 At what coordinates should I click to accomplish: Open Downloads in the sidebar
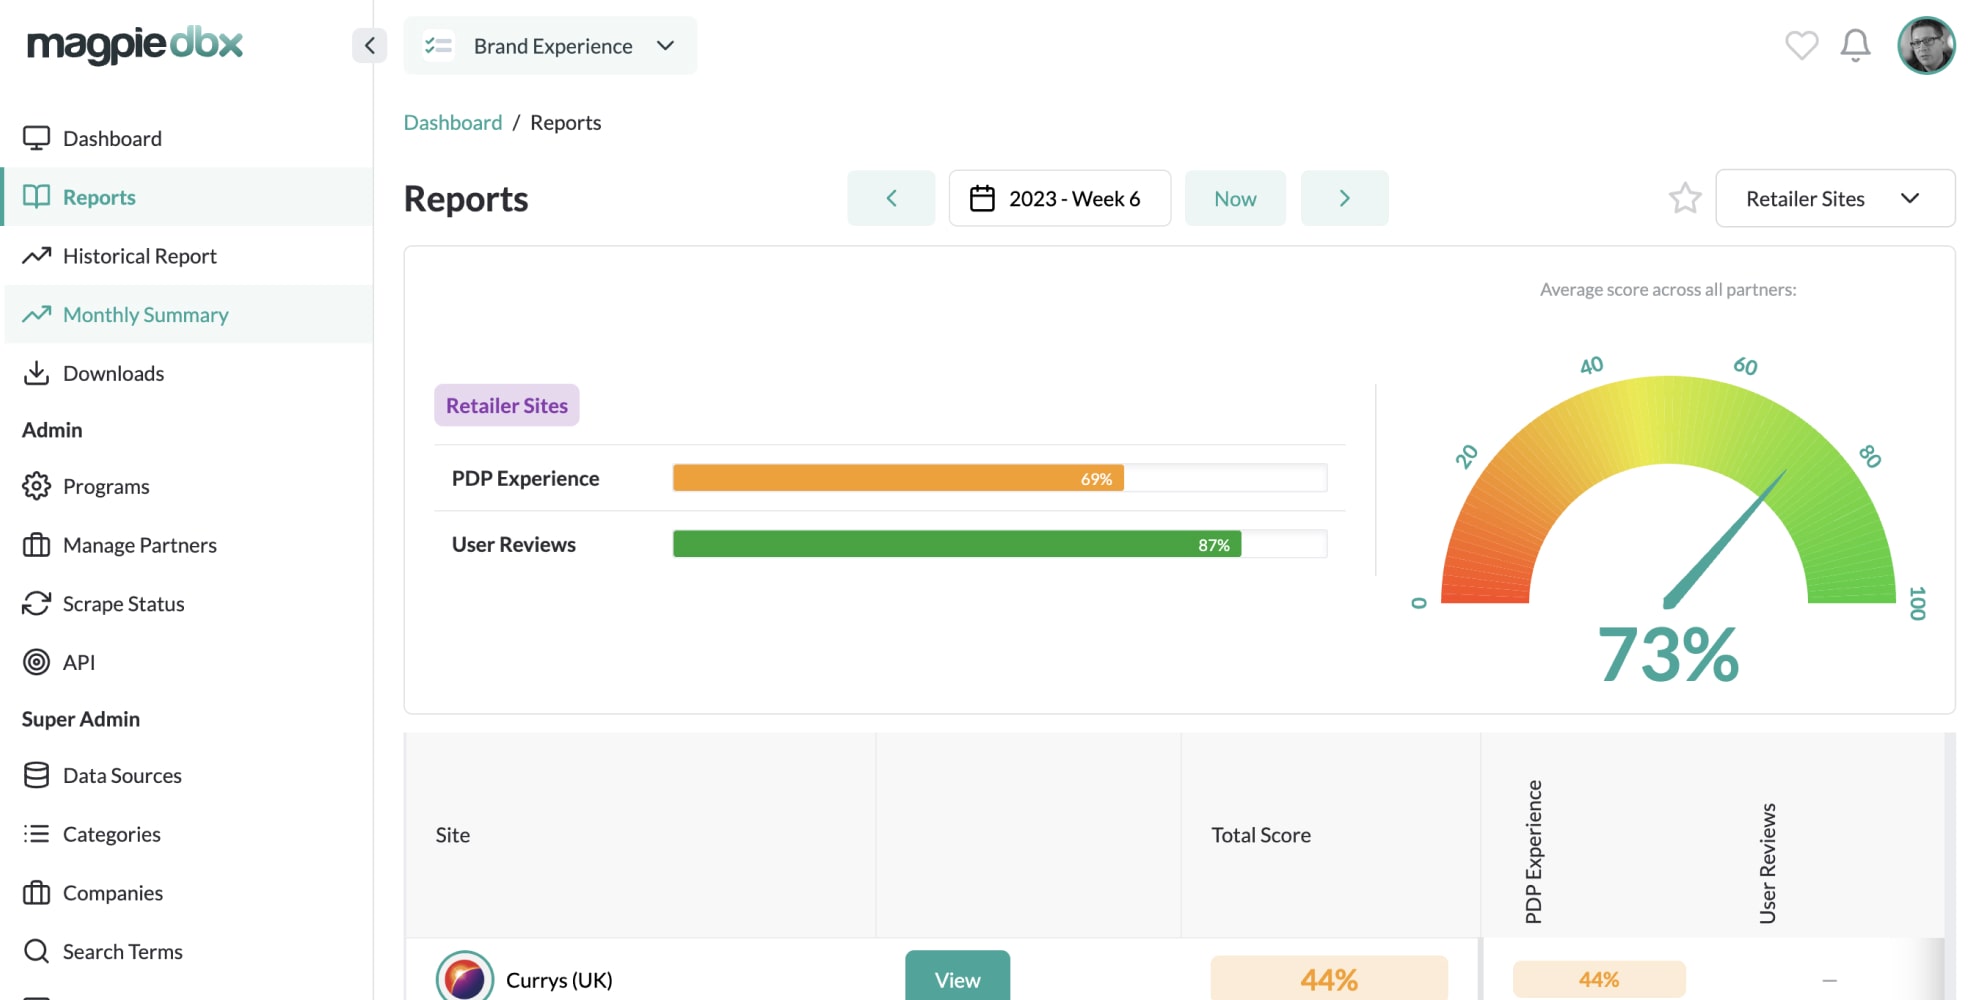pyautogui.click(x=187, y=373)
